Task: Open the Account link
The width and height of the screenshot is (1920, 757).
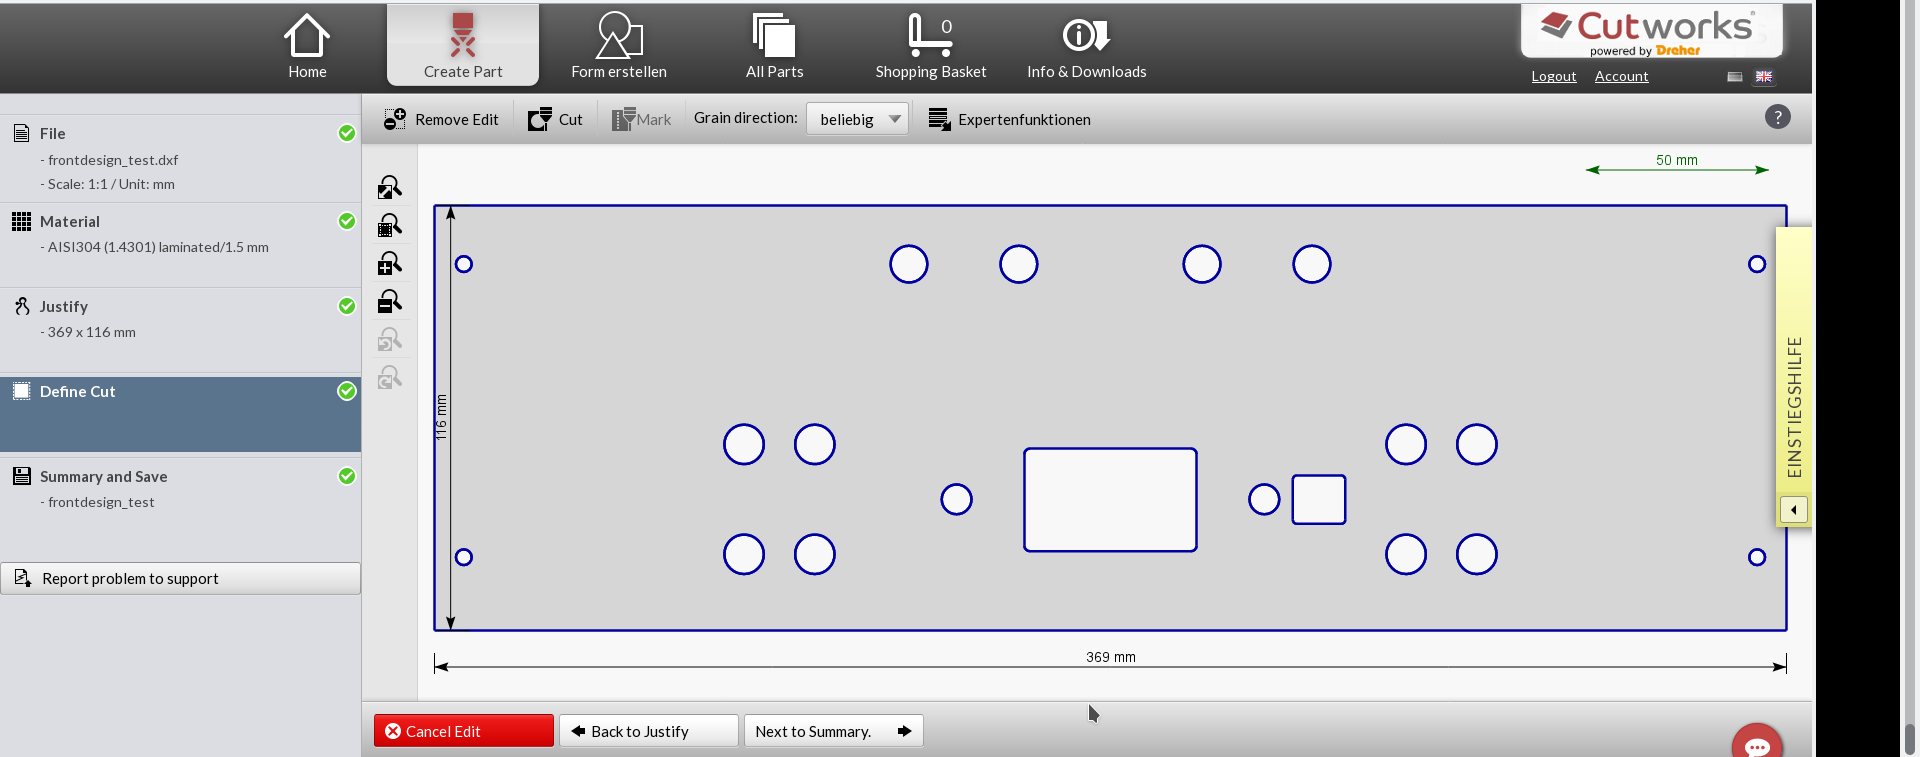Action: tap(1621, 76)
